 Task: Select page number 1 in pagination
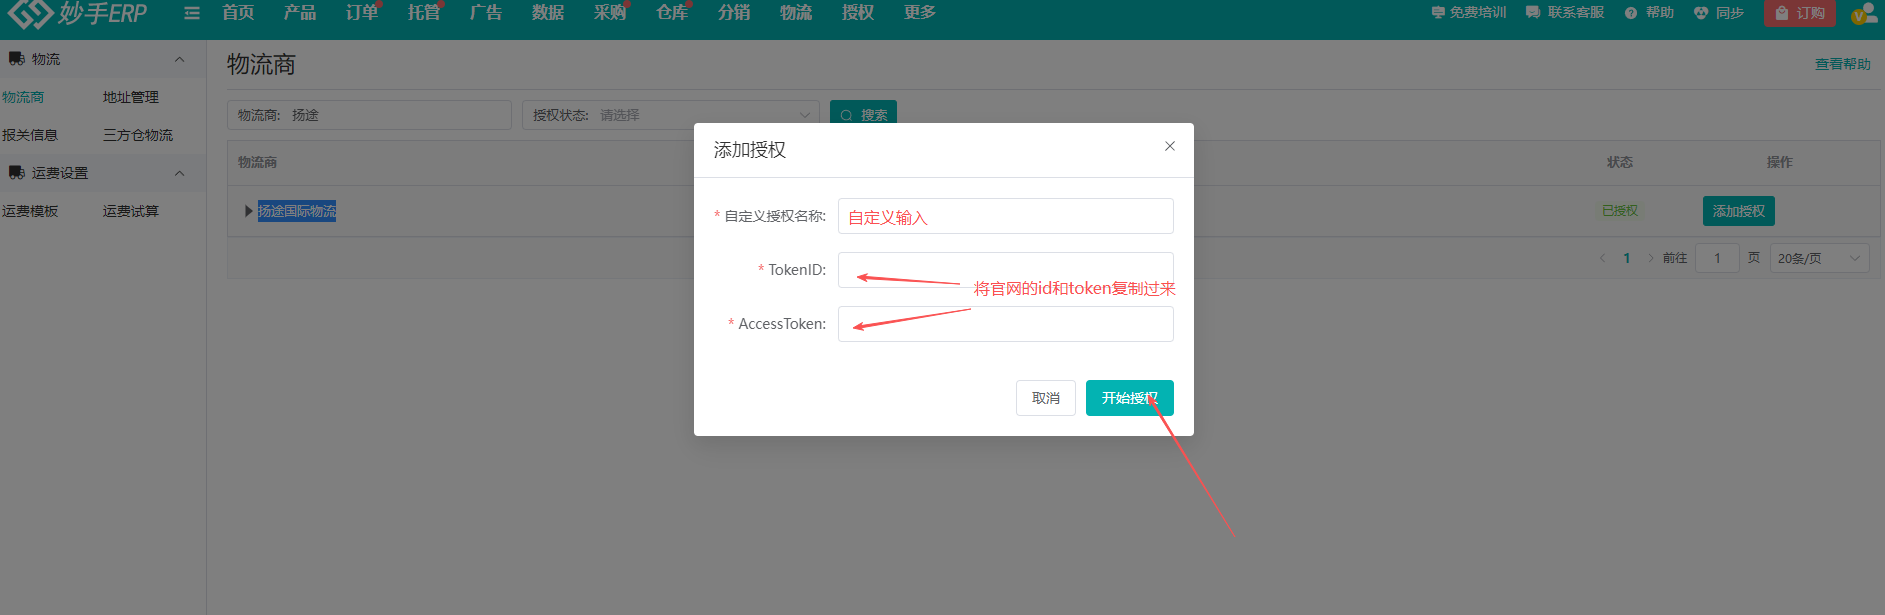1627,258
